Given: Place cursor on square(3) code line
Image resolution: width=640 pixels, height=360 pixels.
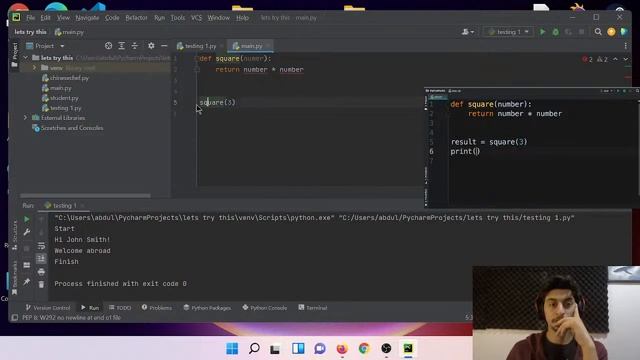Looking at the screenshot, I should [x=217, y=102].
